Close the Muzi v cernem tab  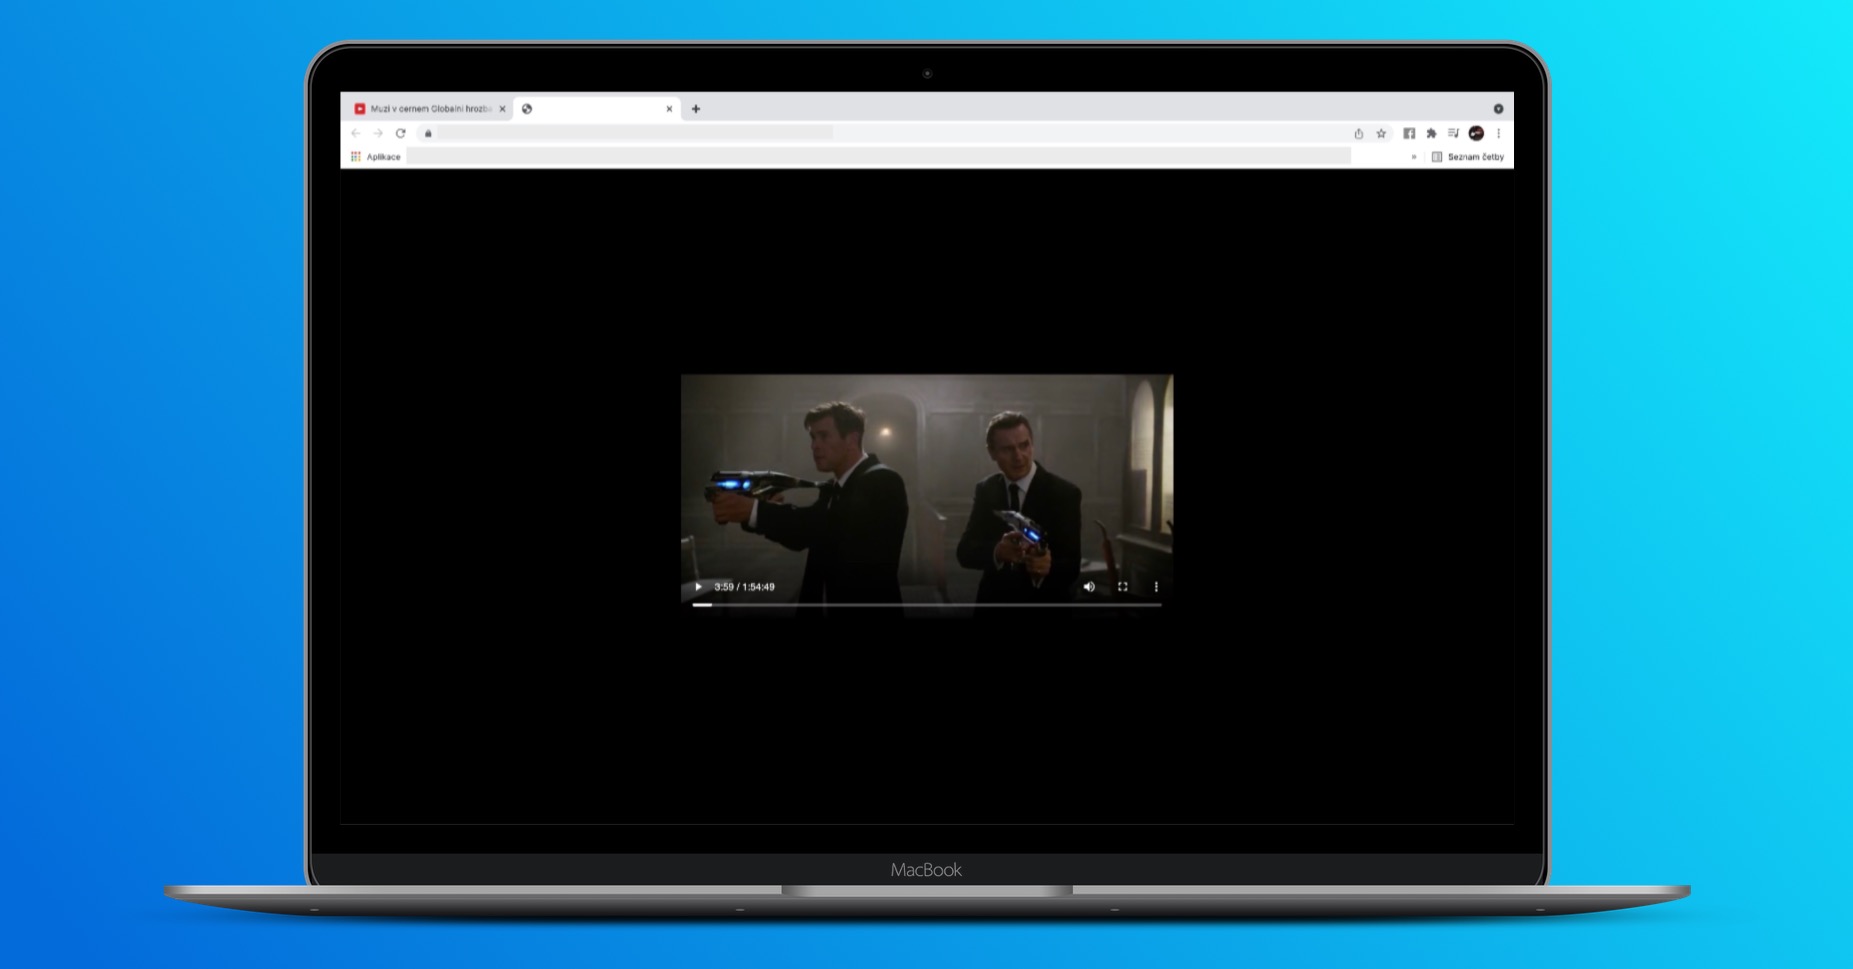coord(502,109)
